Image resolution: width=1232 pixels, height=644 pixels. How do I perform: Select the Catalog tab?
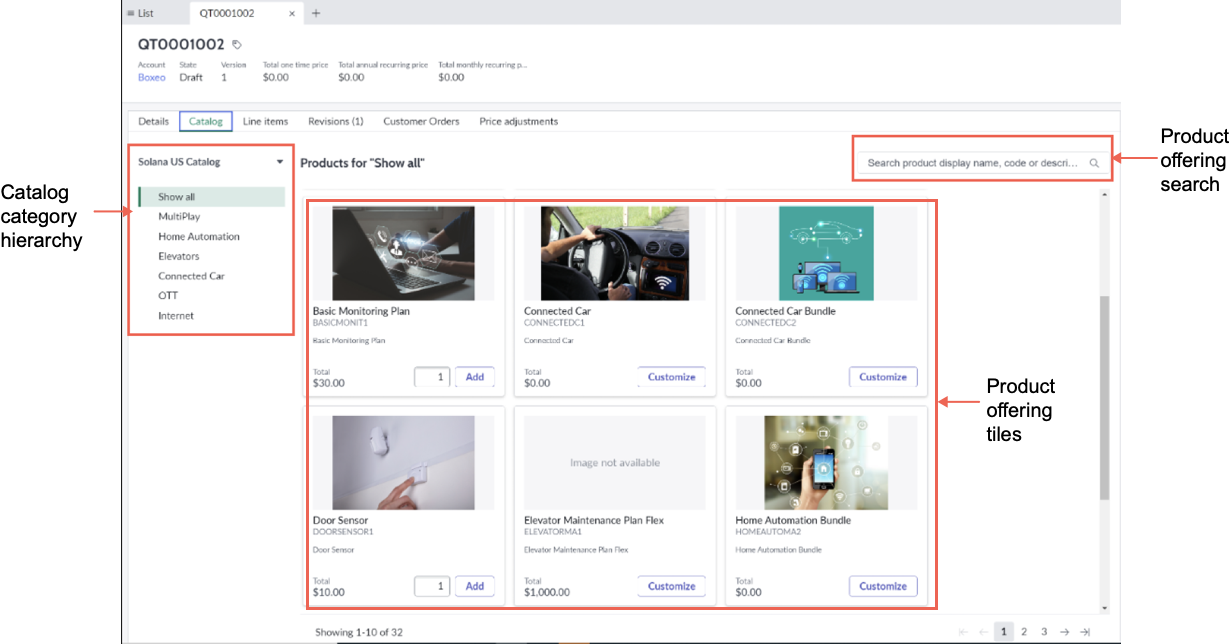[x=206, y=121]
